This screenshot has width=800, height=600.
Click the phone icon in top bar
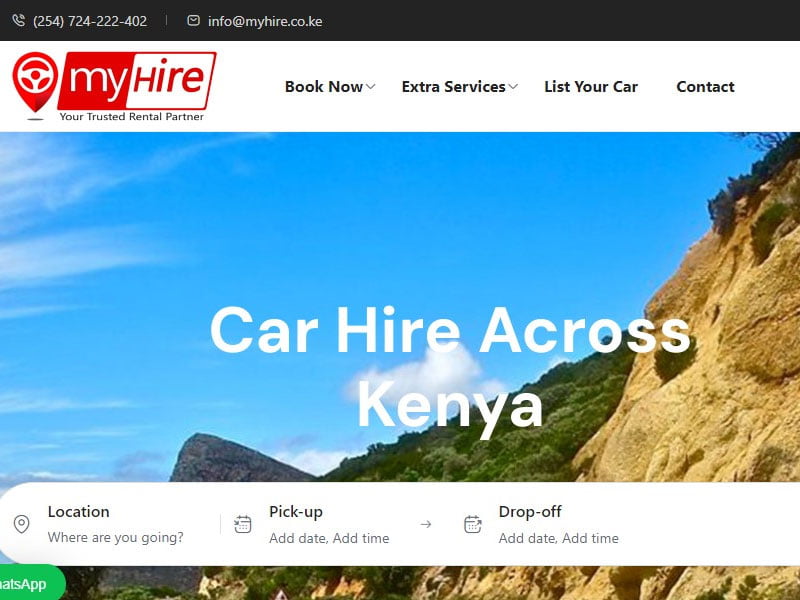[19, 20]
